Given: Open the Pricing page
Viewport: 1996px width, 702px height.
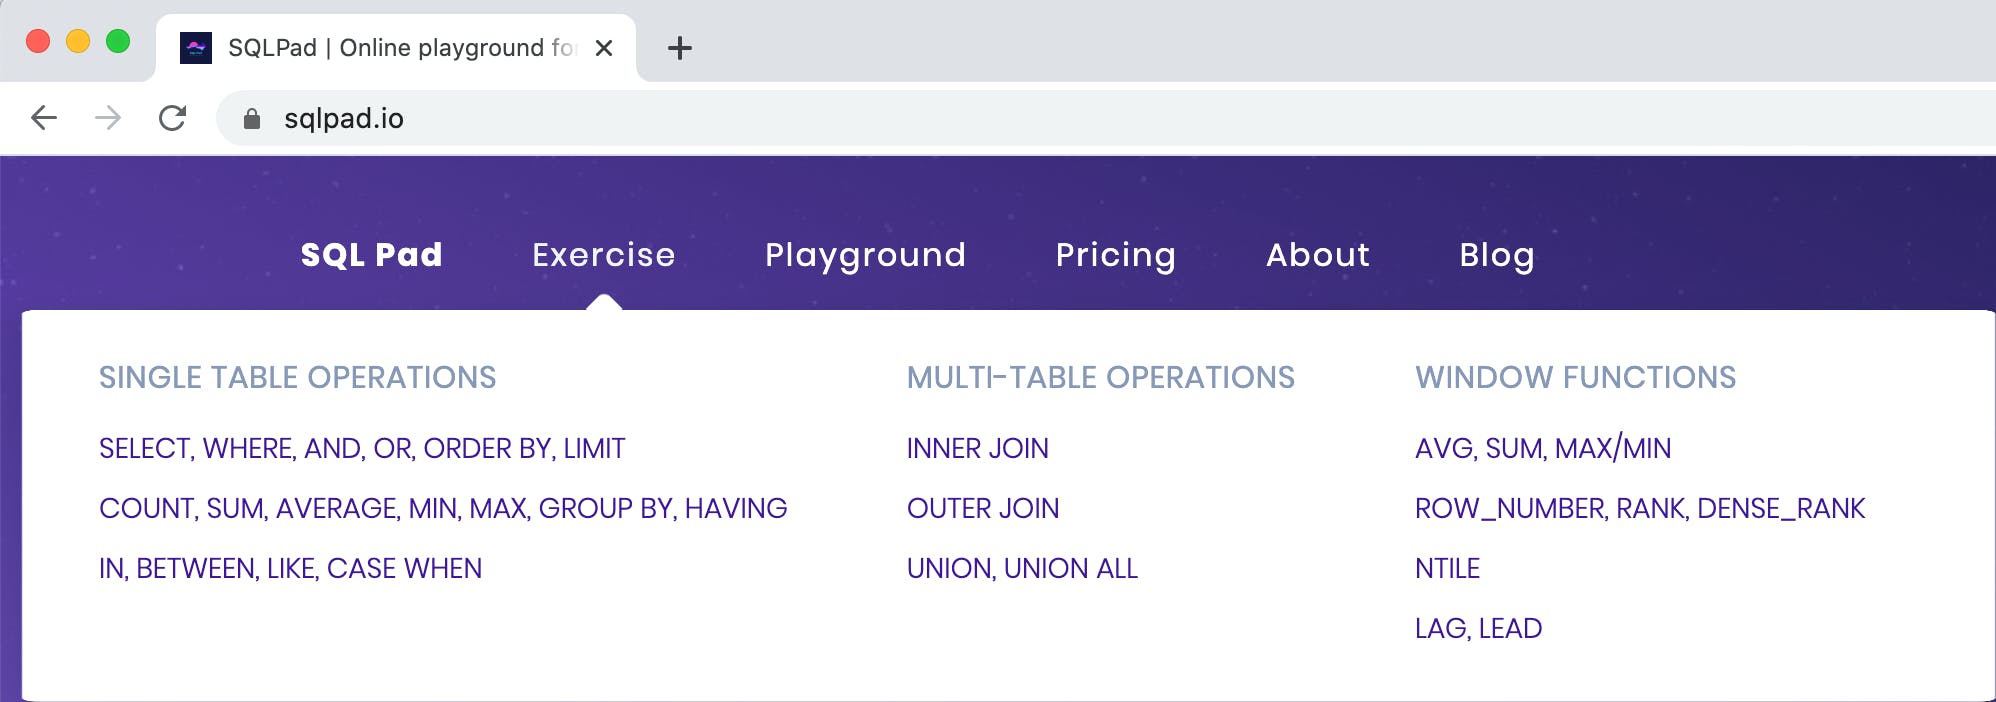Looking at the screenshot, I should pos(1116,255).
